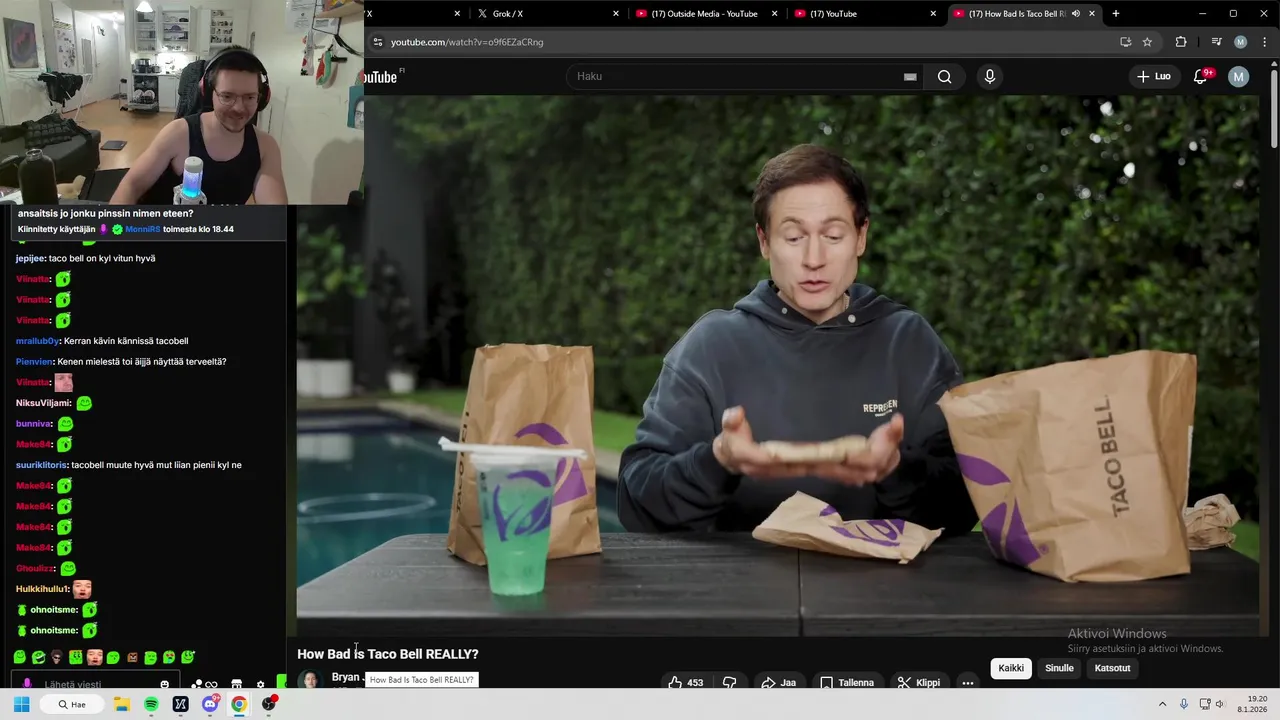
Task: Click jepijee username in chat
Action: click(x=29, y=258)
